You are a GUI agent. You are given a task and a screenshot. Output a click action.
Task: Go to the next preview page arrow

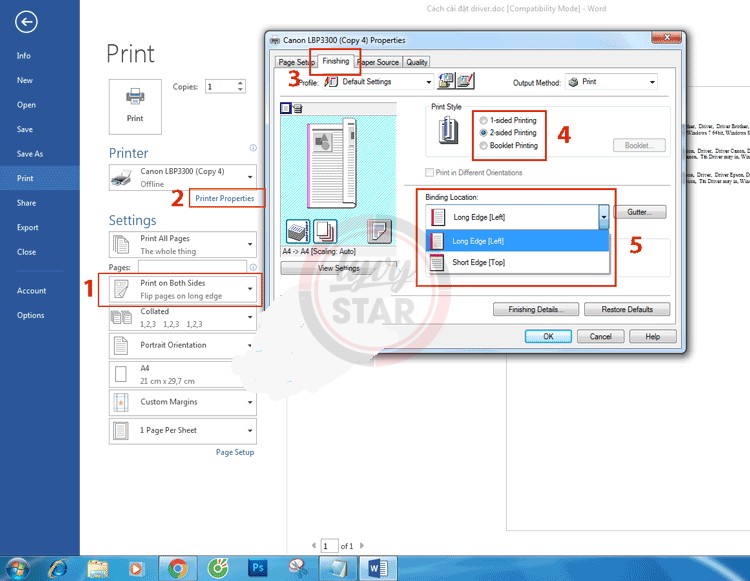(362, 546)
